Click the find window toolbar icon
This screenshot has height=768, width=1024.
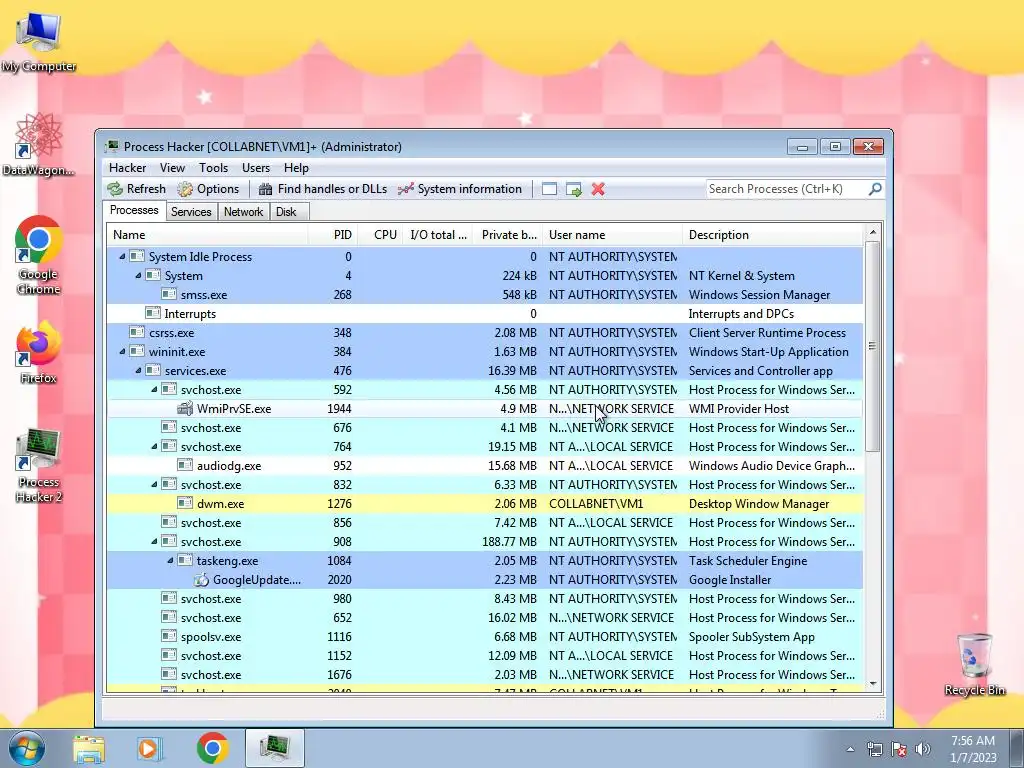[x=549, y=189]
